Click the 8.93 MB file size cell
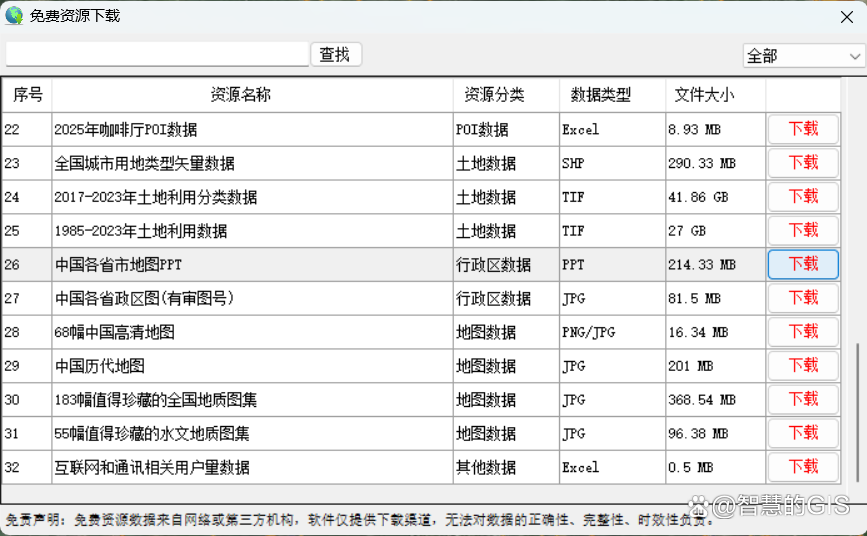The height and width of the screenshot is (536, 867). tap(715, 129)
